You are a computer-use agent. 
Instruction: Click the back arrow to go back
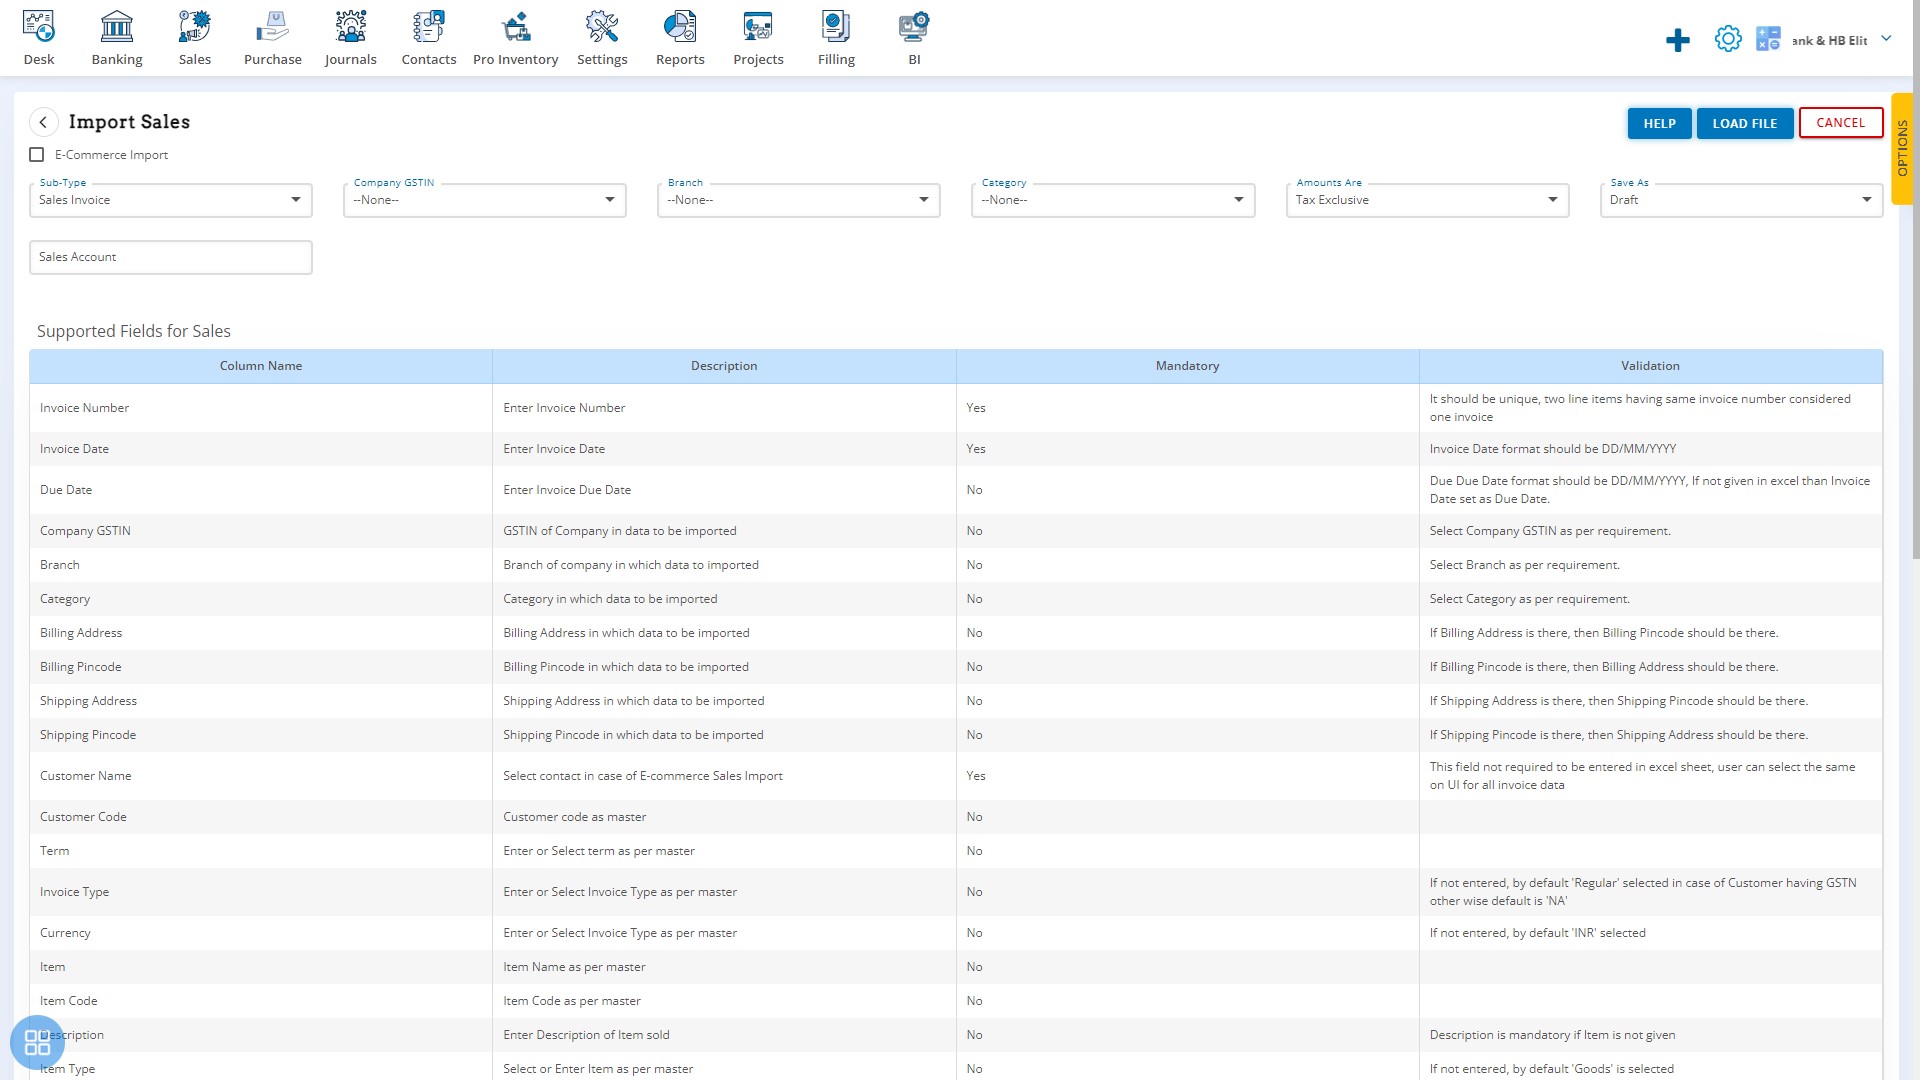point(42,121)
